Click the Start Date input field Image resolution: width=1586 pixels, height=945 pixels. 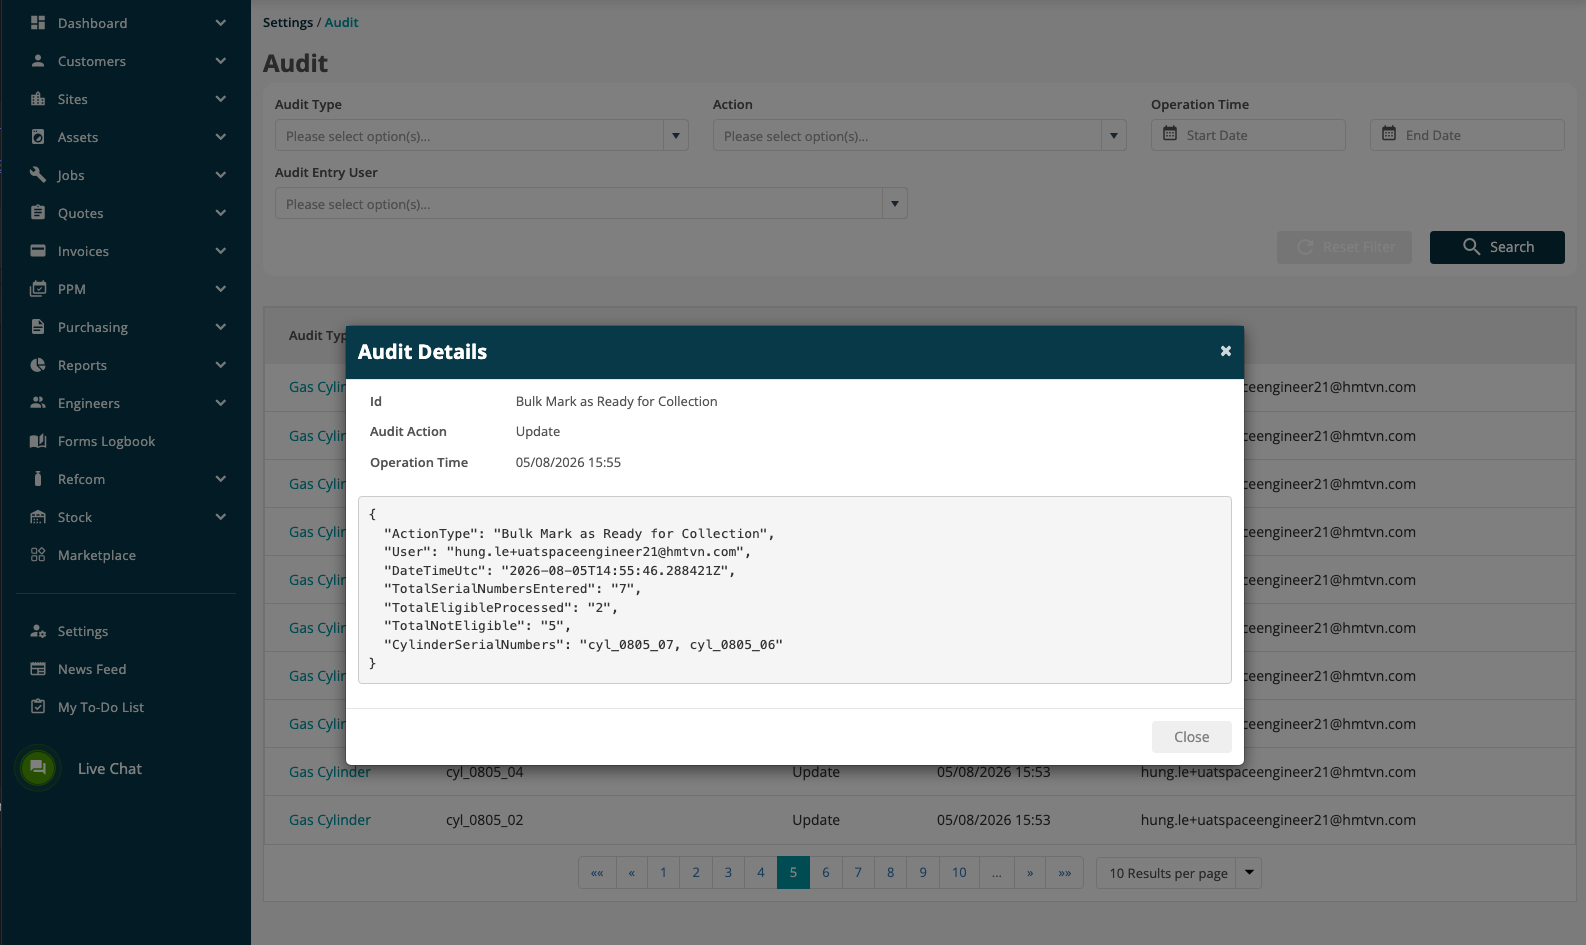tap(1248, 135)
